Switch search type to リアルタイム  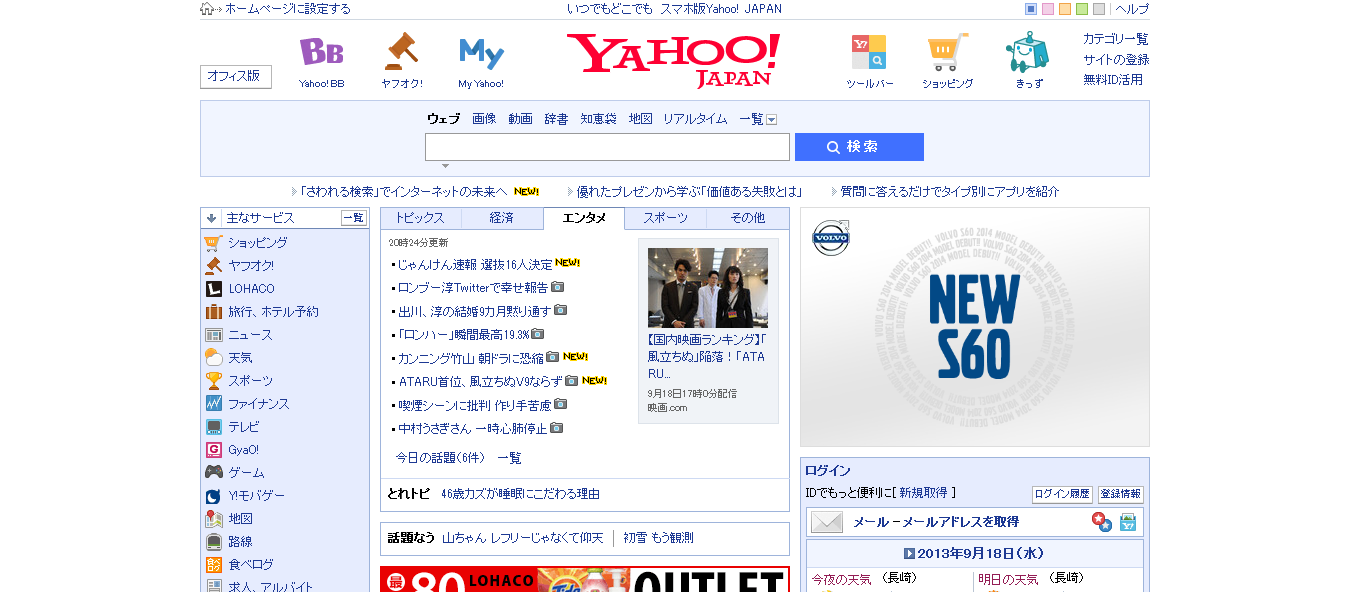[695, 119]
